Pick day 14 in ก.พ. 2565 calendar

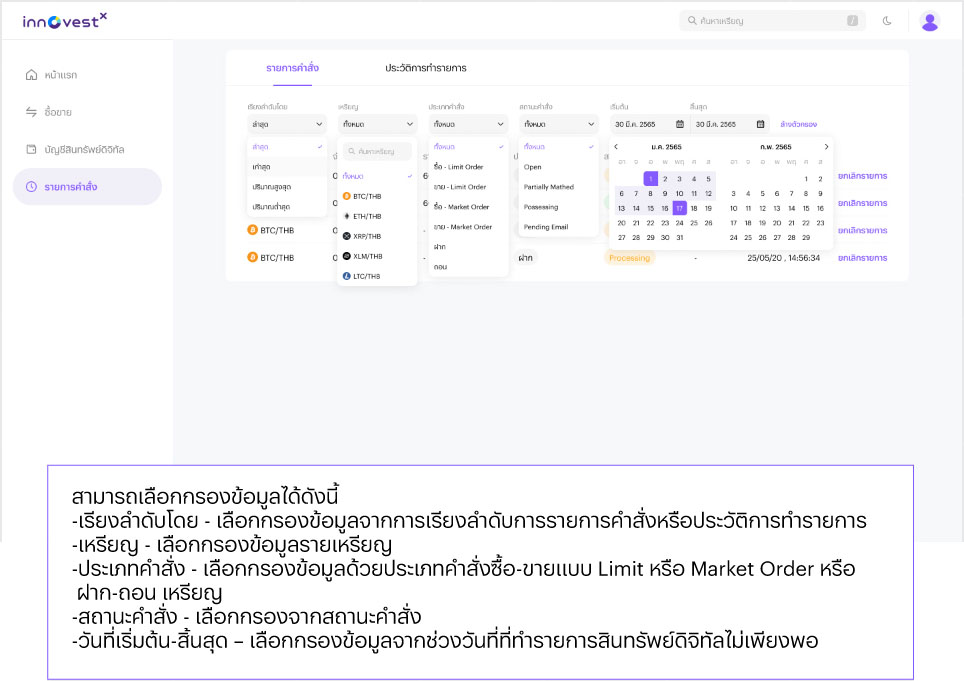tap(791, 208)
